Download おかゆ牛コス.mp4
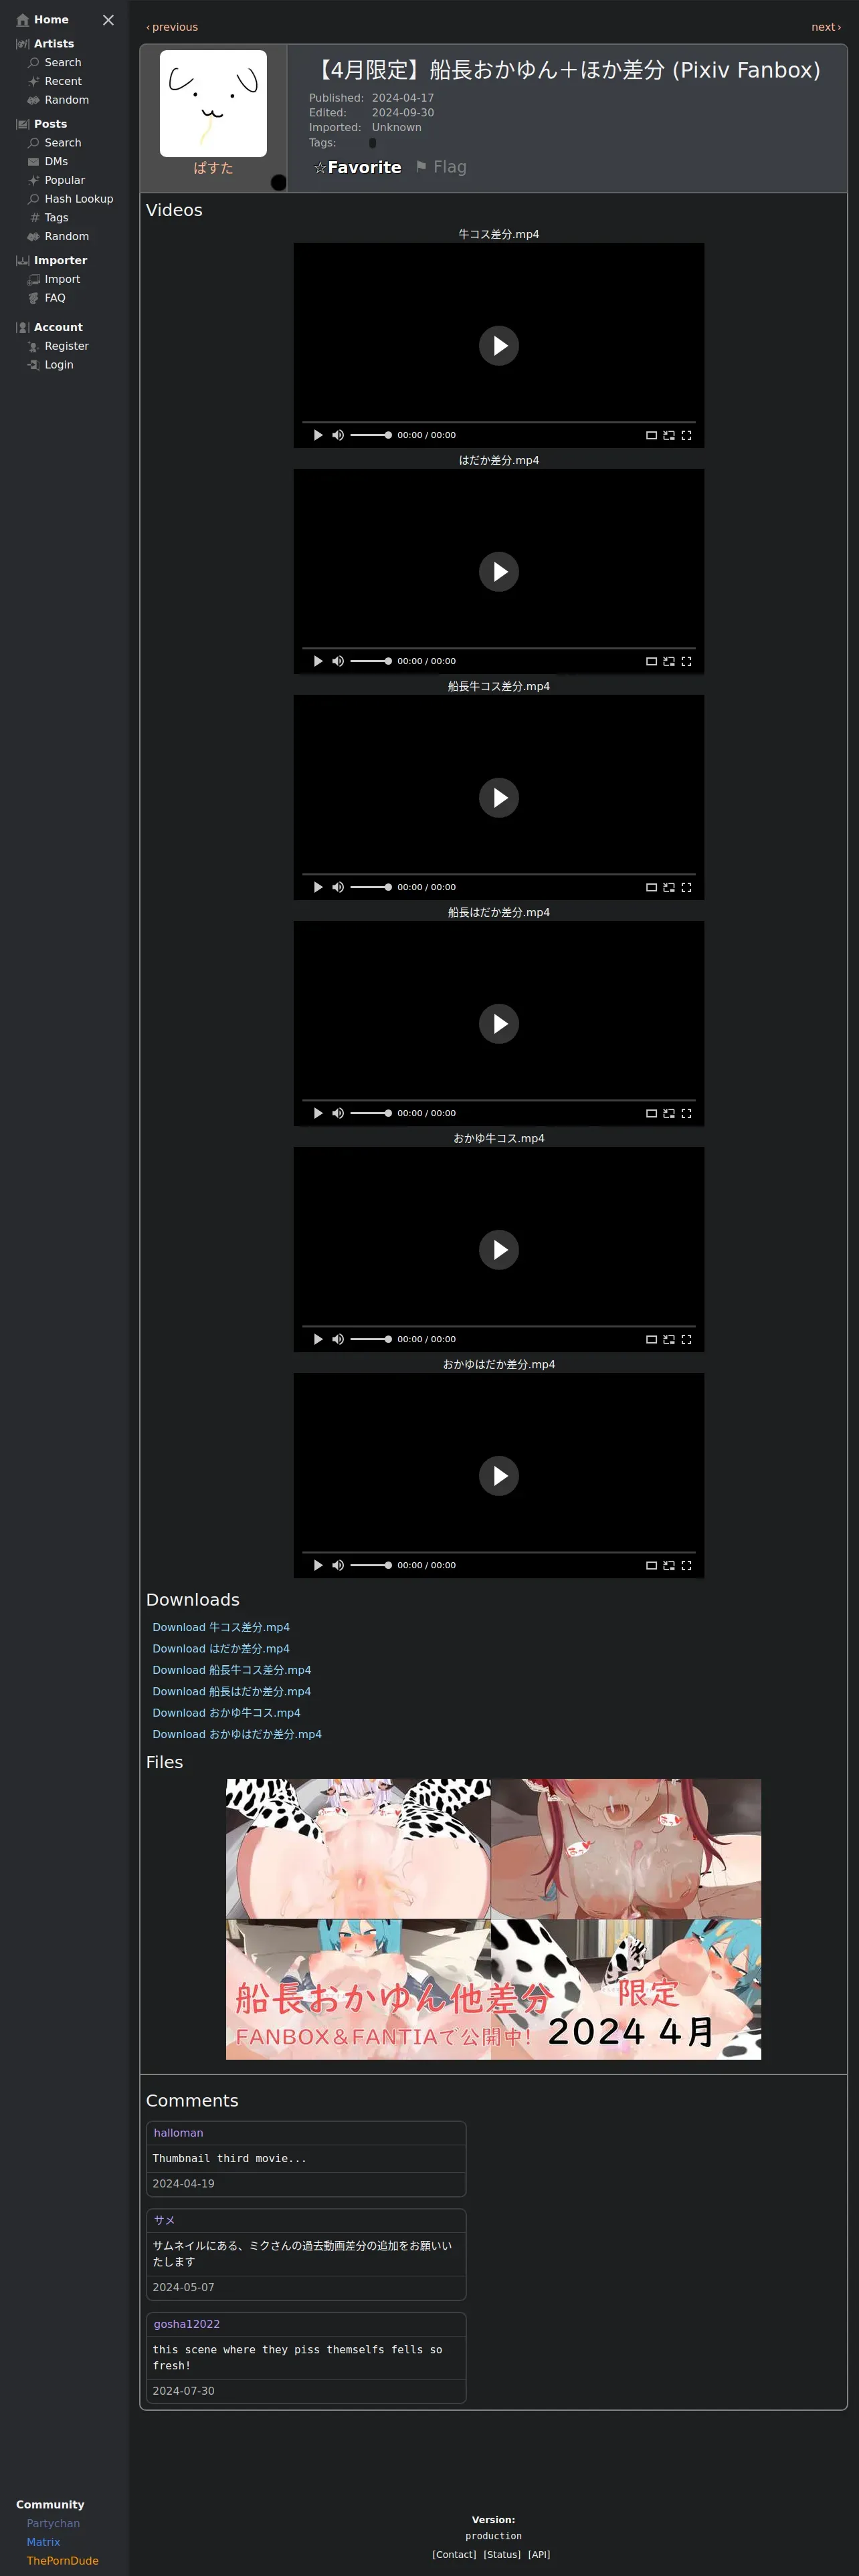Screen dimensions: 859x2576 tap(226, 1713)
